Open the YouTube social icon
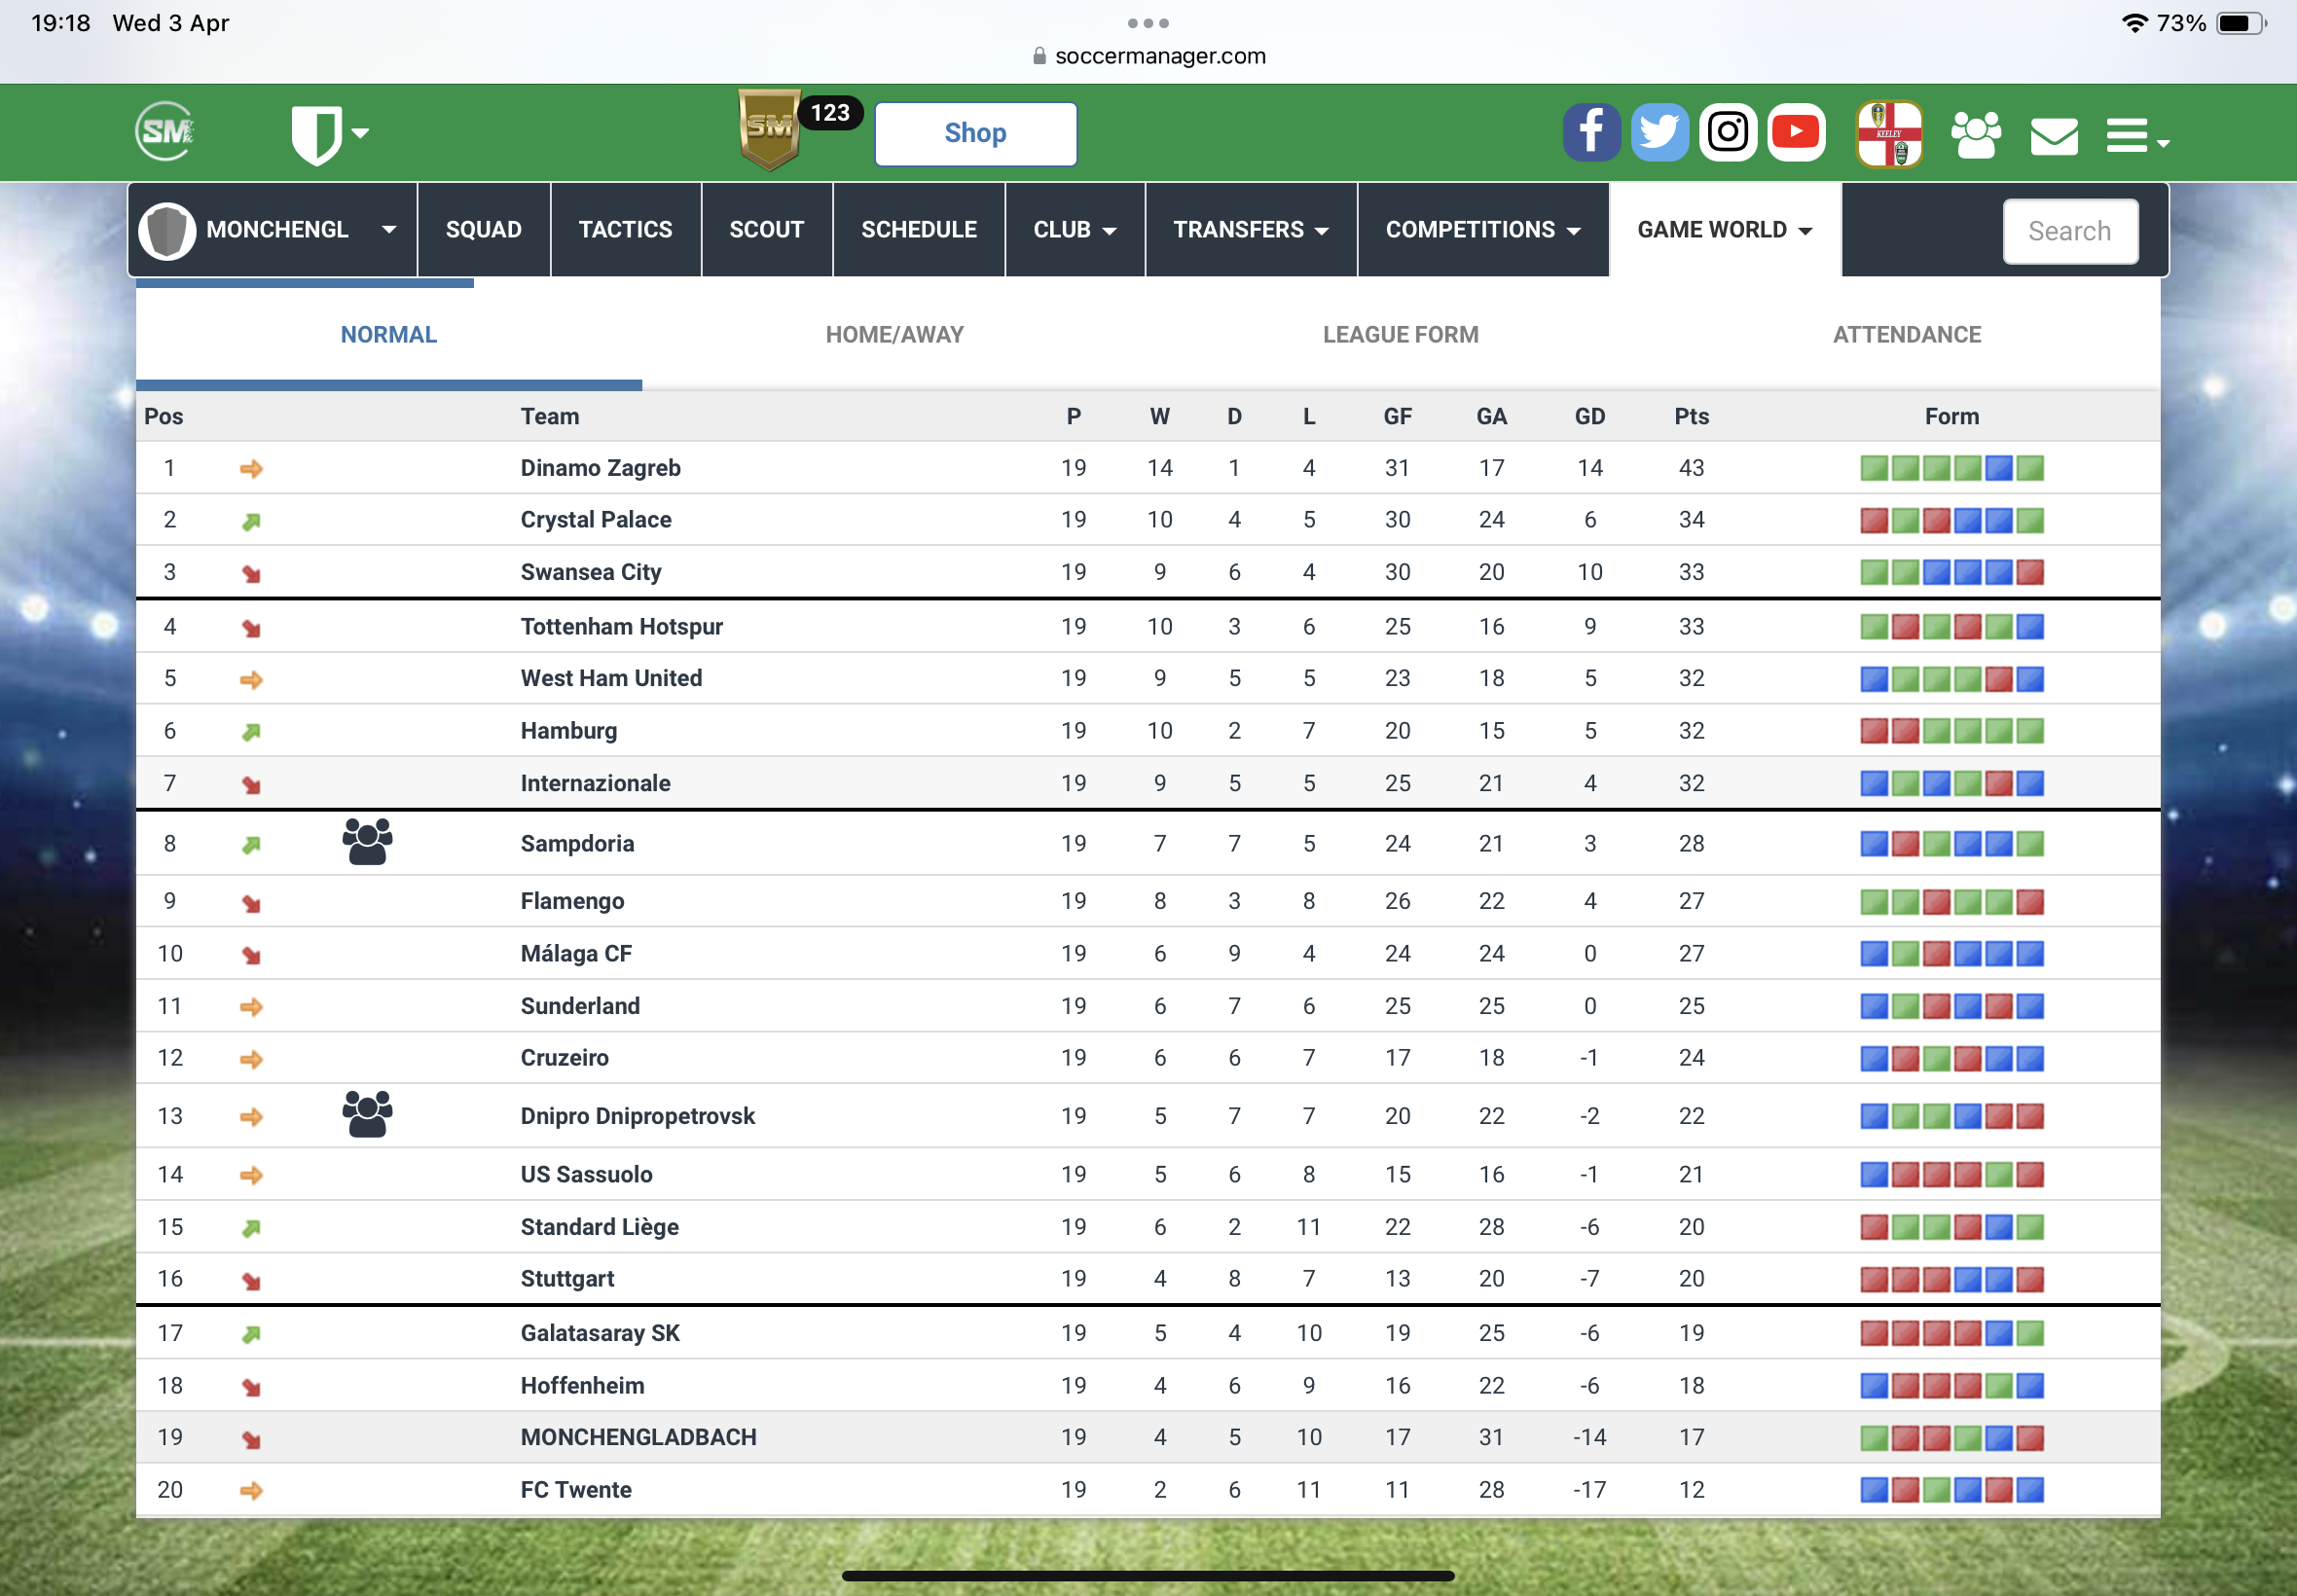 click(1796, 132)
